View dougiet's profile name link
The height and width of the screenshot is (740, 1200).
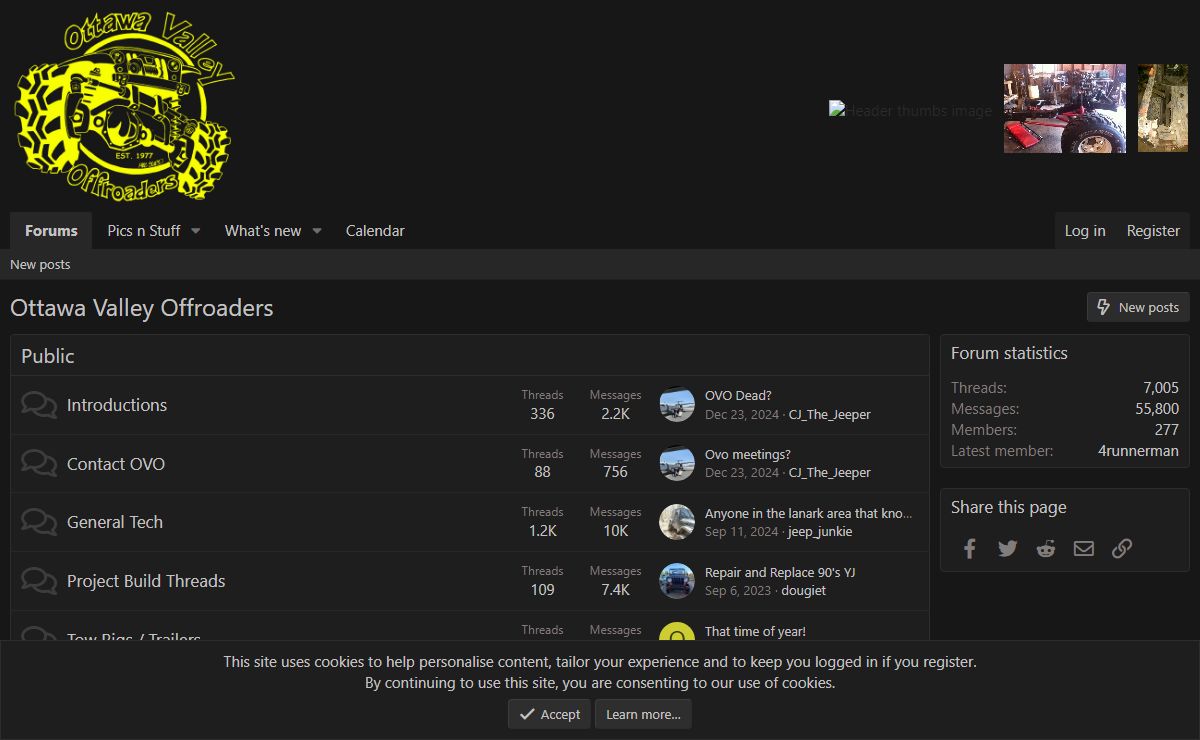(804, 591)
